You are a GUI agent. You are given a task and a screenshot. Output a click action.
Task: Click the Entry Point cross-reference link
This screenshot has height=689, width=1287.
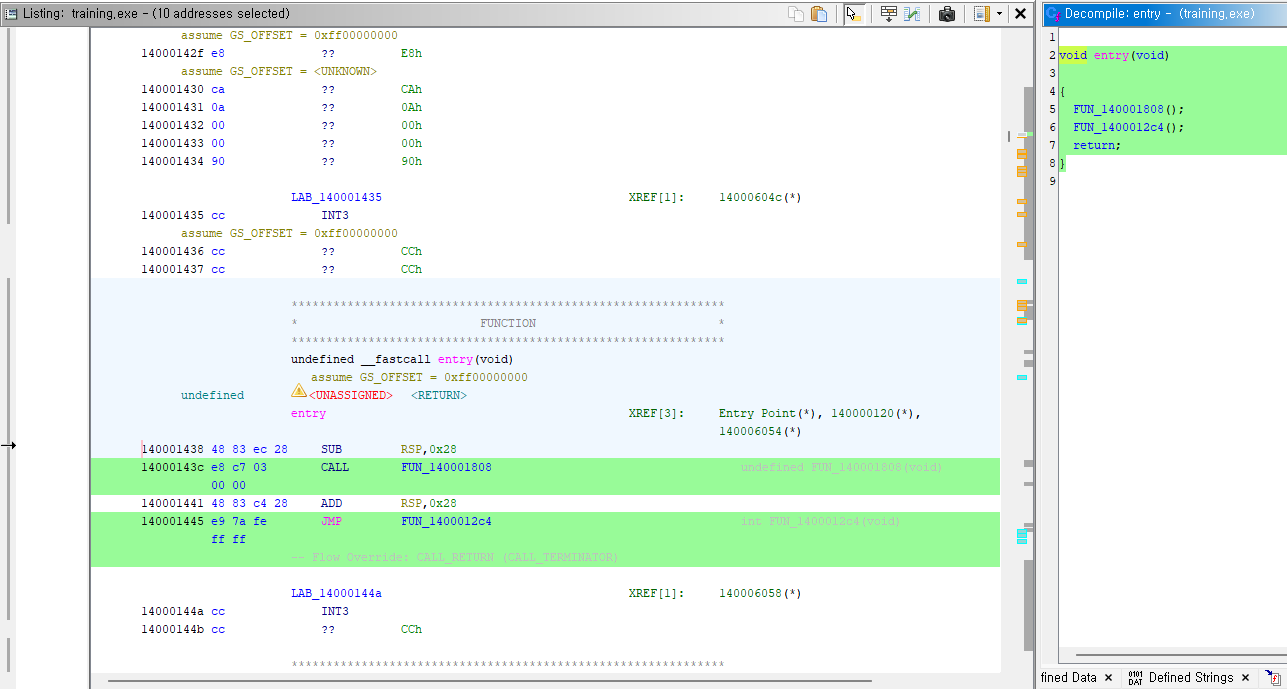tap(753, 413)
